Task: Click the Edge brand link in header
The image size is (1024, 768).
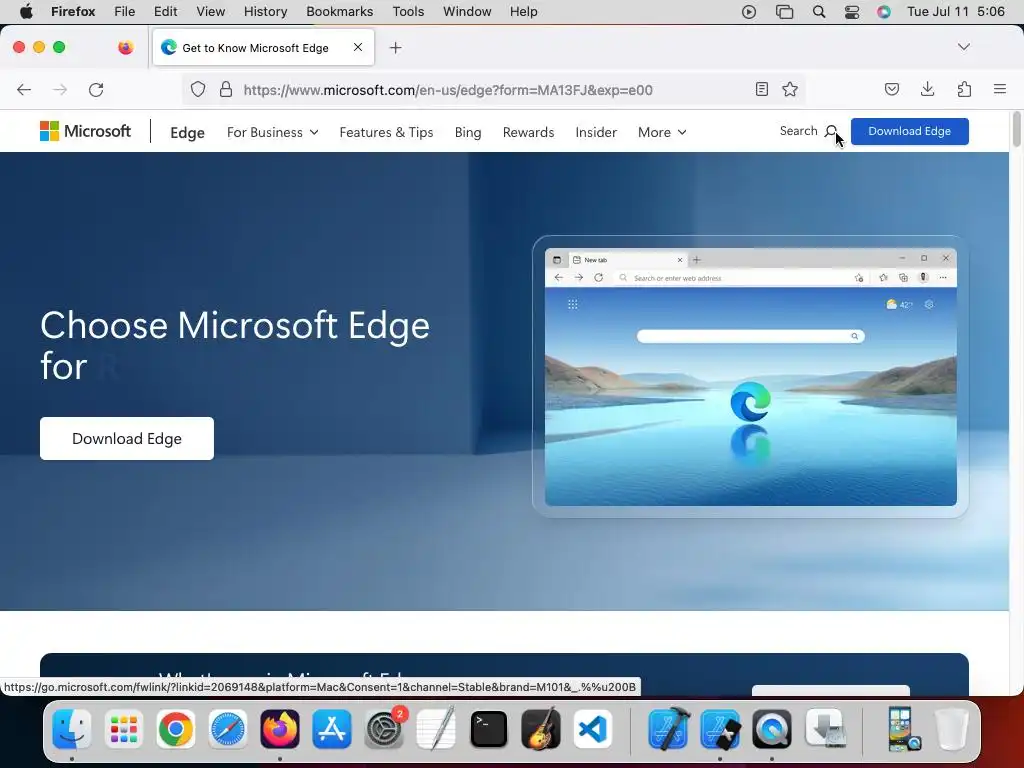Action: tap(187, 133)
